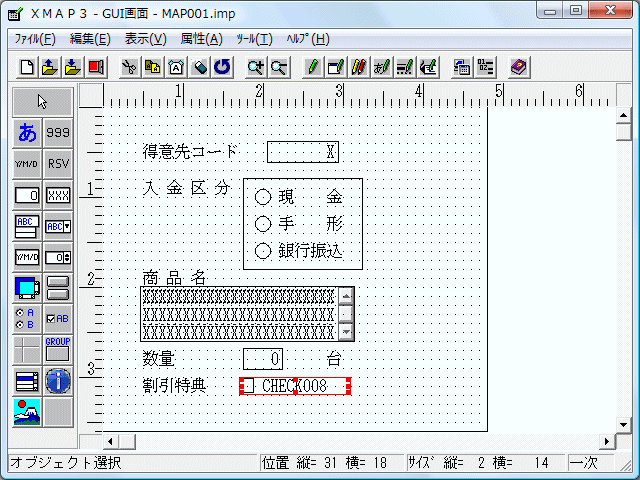This screenshot has width=640, height=480.
Task: Select the cyan window tool in palette
Action: coord(27,288)
